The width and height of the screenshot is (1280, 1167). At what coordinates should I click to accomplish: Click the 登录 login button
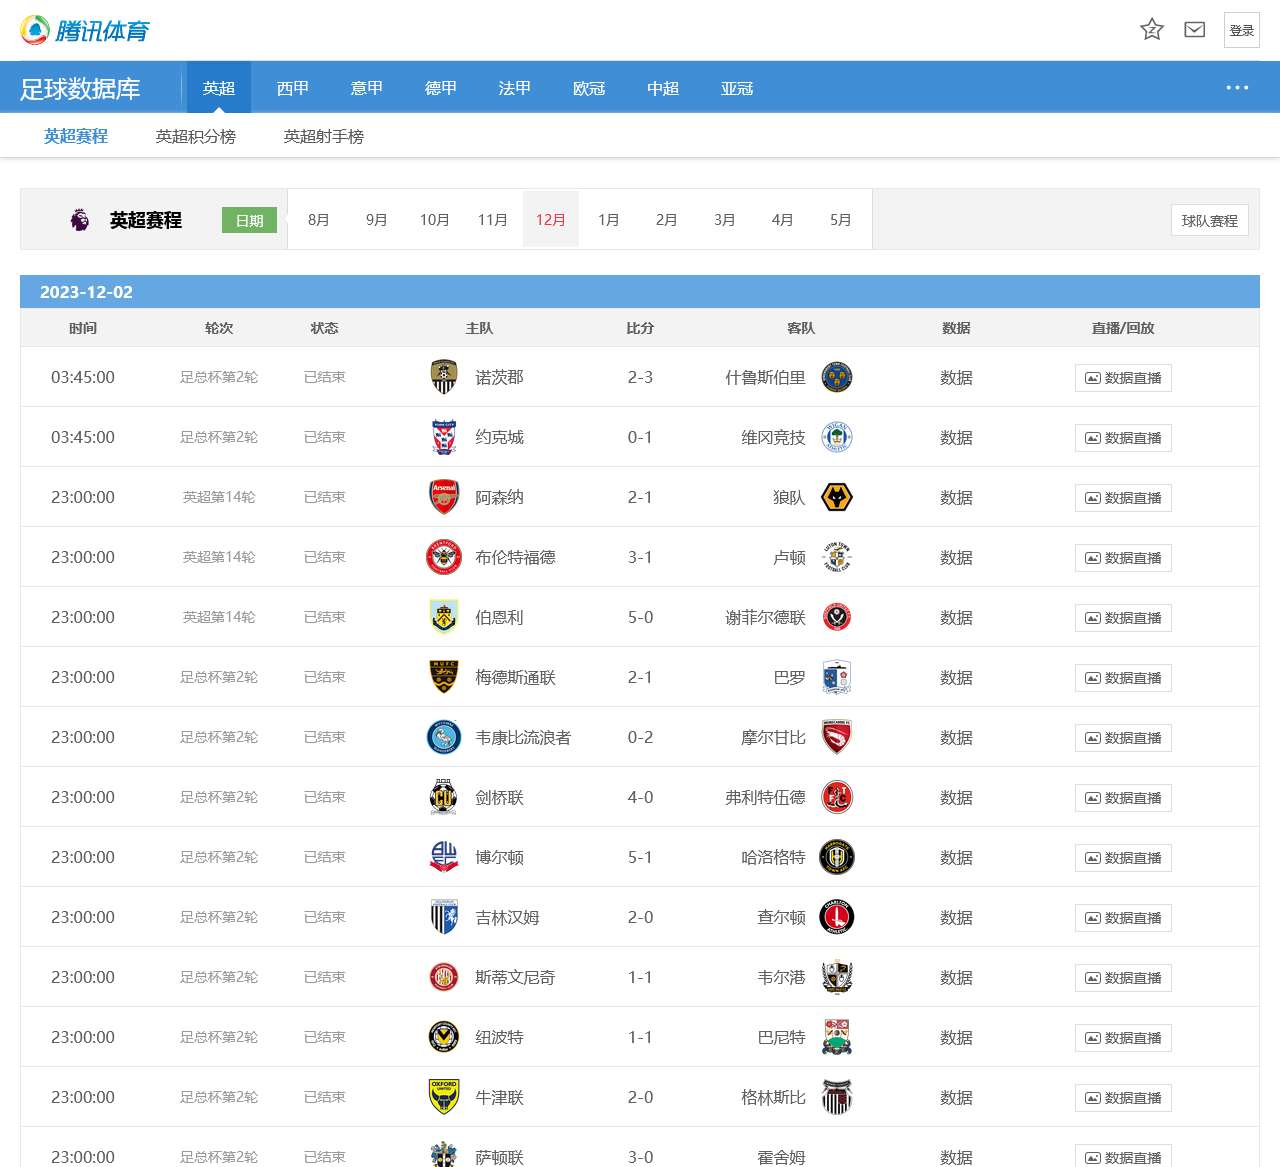[x=1242, y=30]
